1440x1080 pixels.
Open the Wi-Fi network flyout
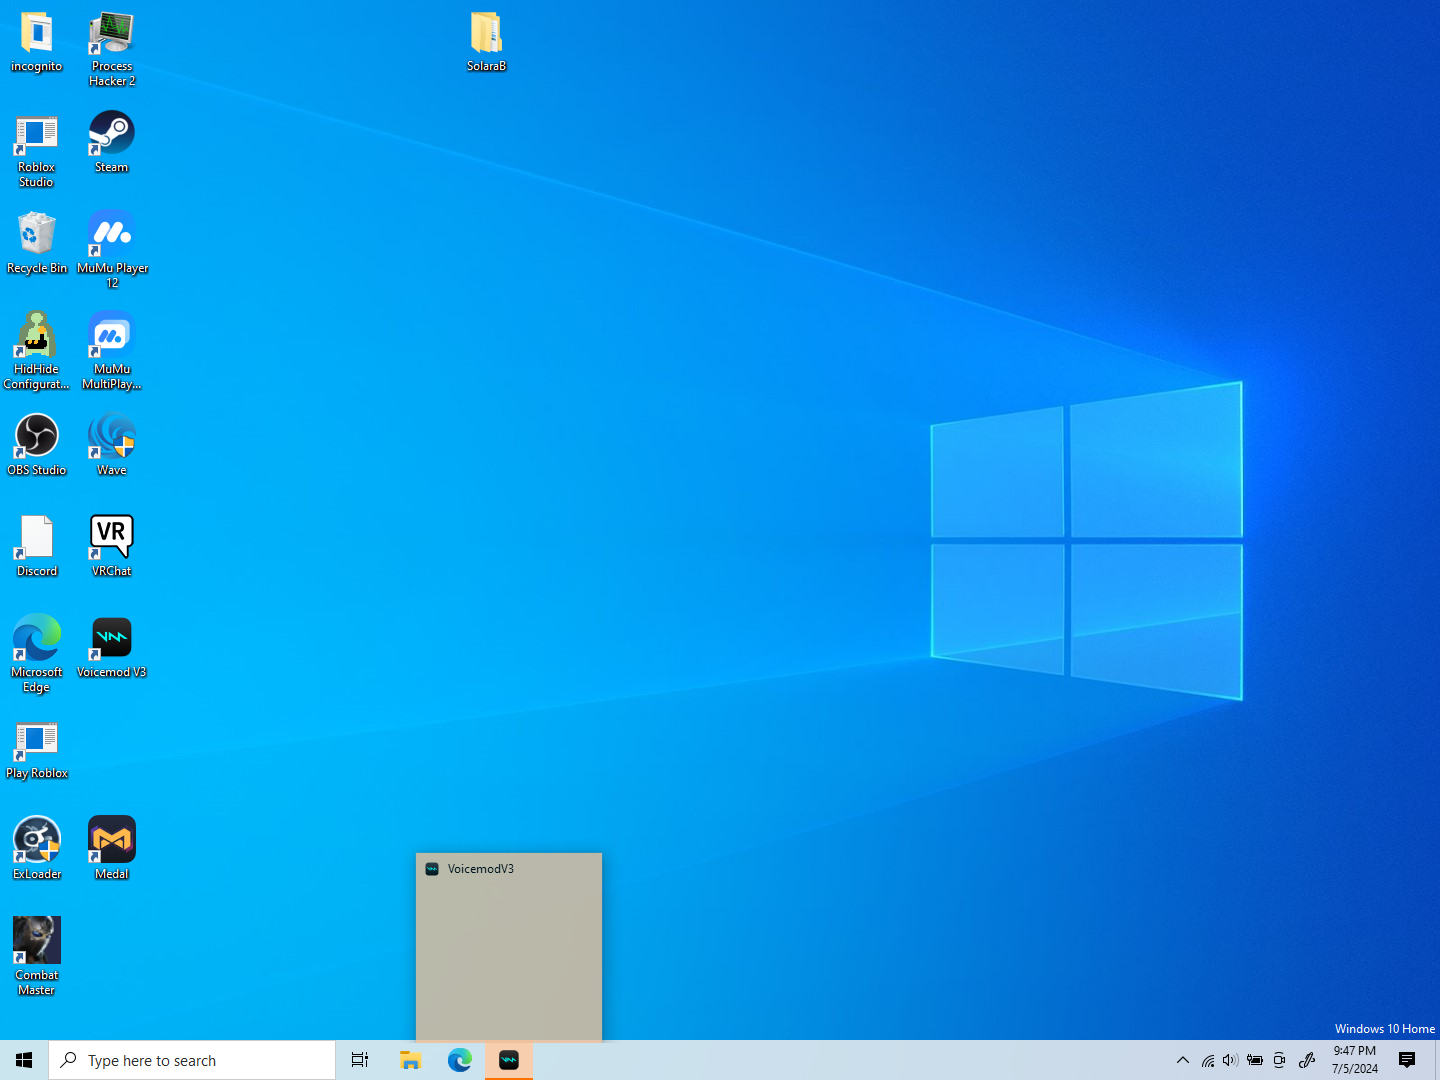(1208, 1060)
